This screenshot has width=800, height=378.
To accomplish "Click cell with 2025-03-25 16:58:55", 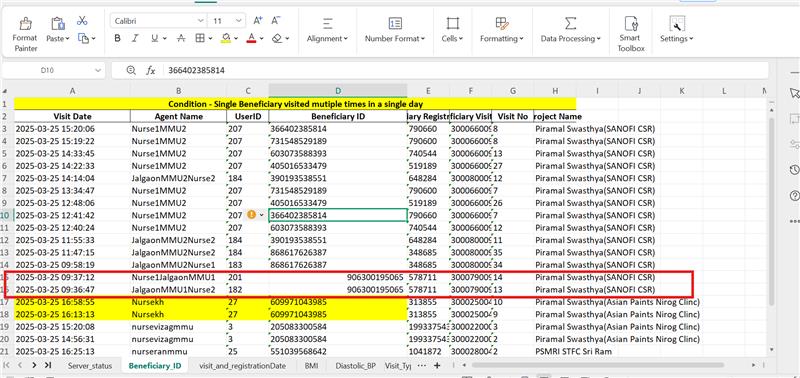I will [72, 302].
